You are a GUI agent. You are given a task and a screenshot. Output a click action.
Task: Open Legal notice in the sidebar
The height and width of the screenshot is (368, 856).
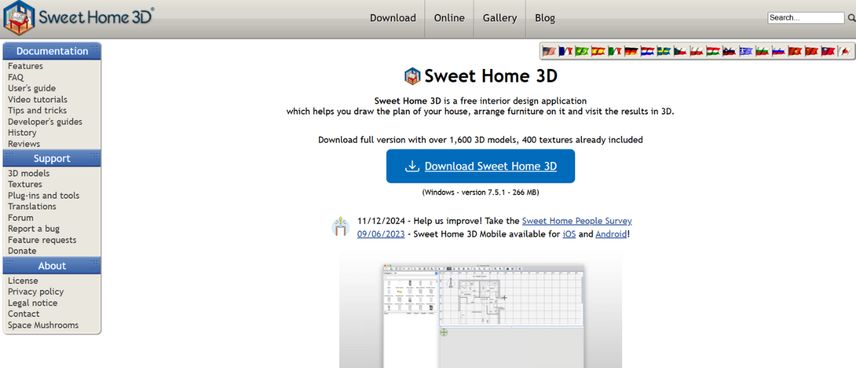click(x=32, y=303)
